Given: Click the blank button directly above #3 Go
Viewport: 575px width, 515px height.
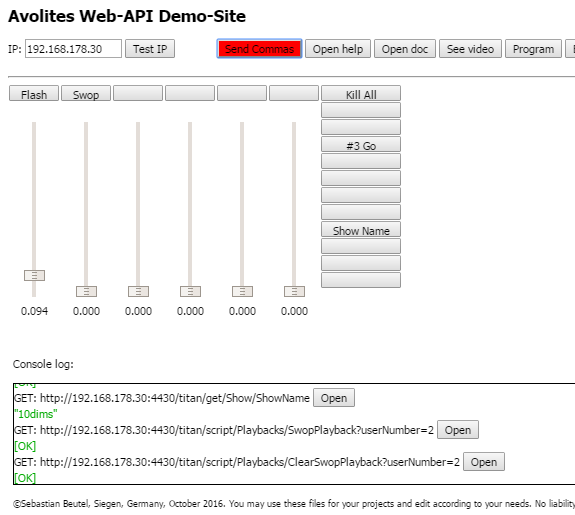Looking at the screenshot, I should [361, 127].
